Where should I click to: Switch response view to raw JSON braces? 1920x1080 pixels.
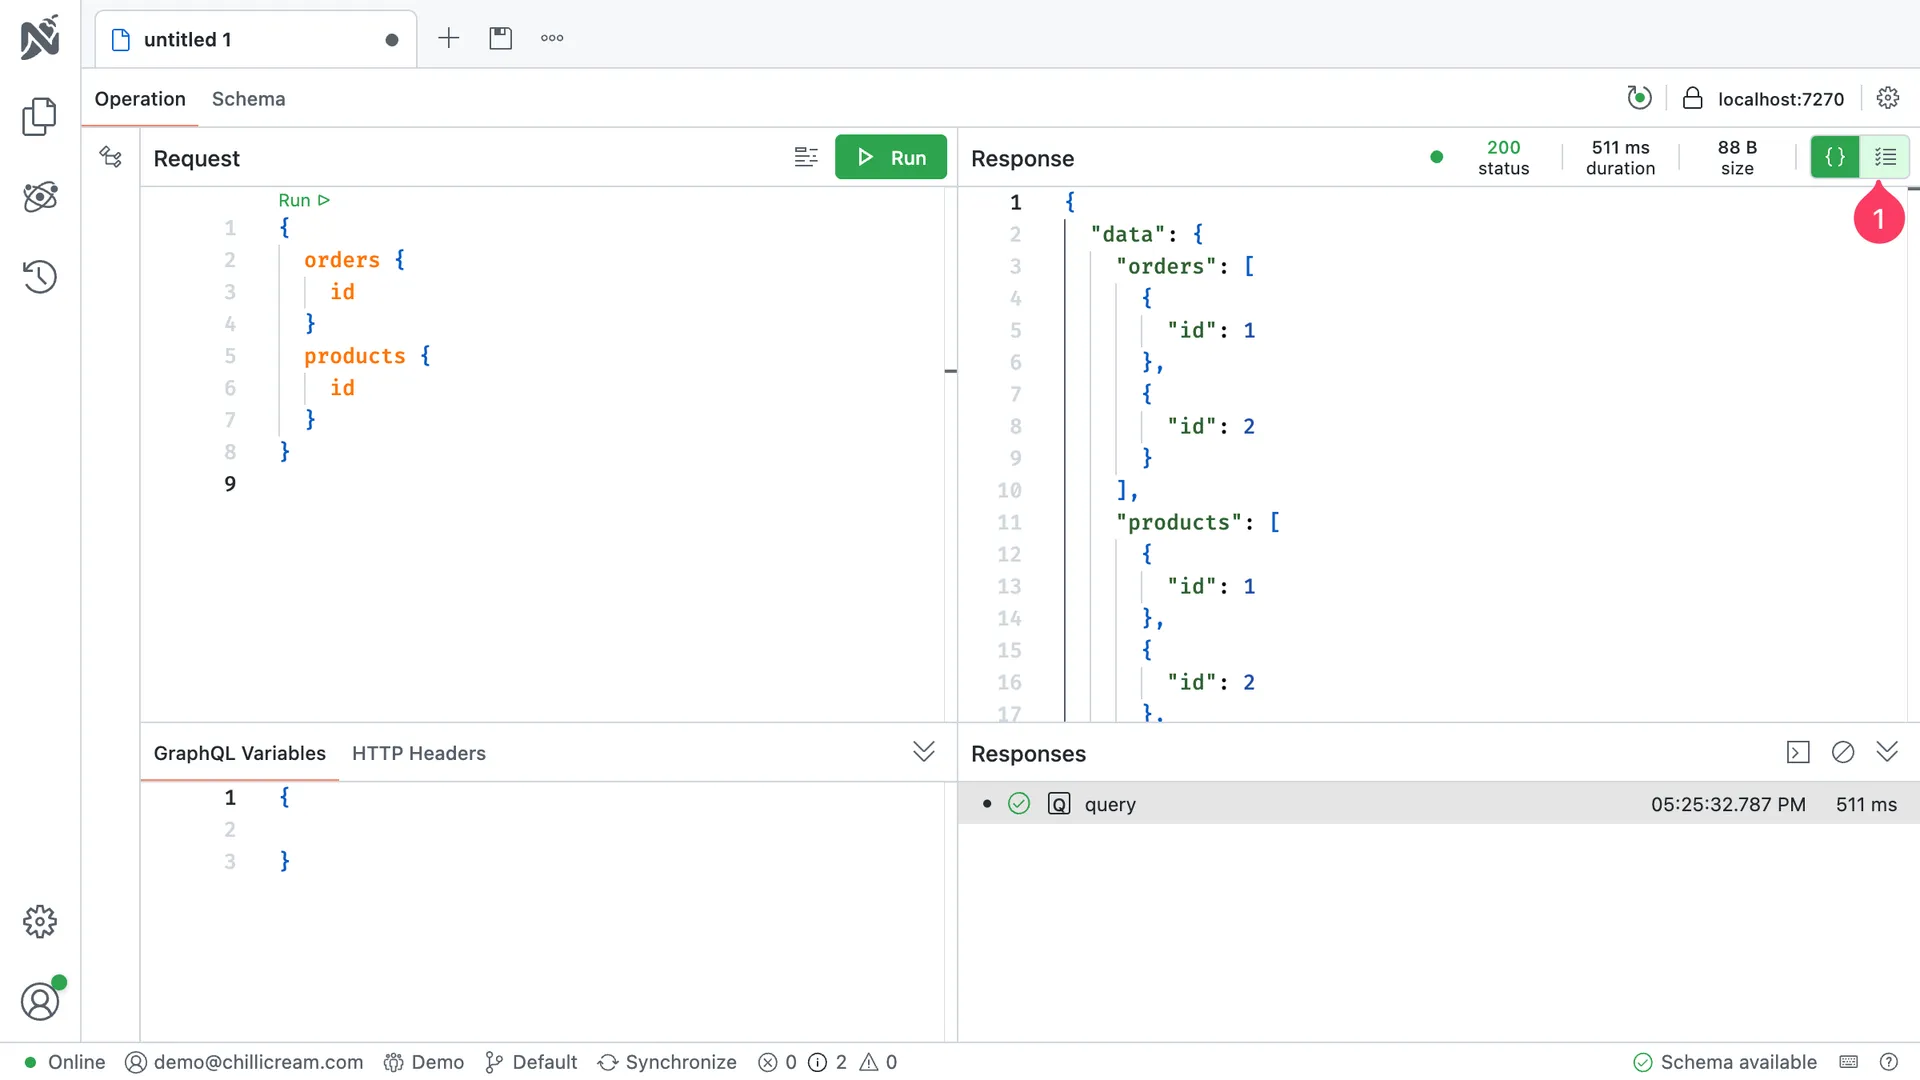pyautogui.click(x=1834, y=157)
